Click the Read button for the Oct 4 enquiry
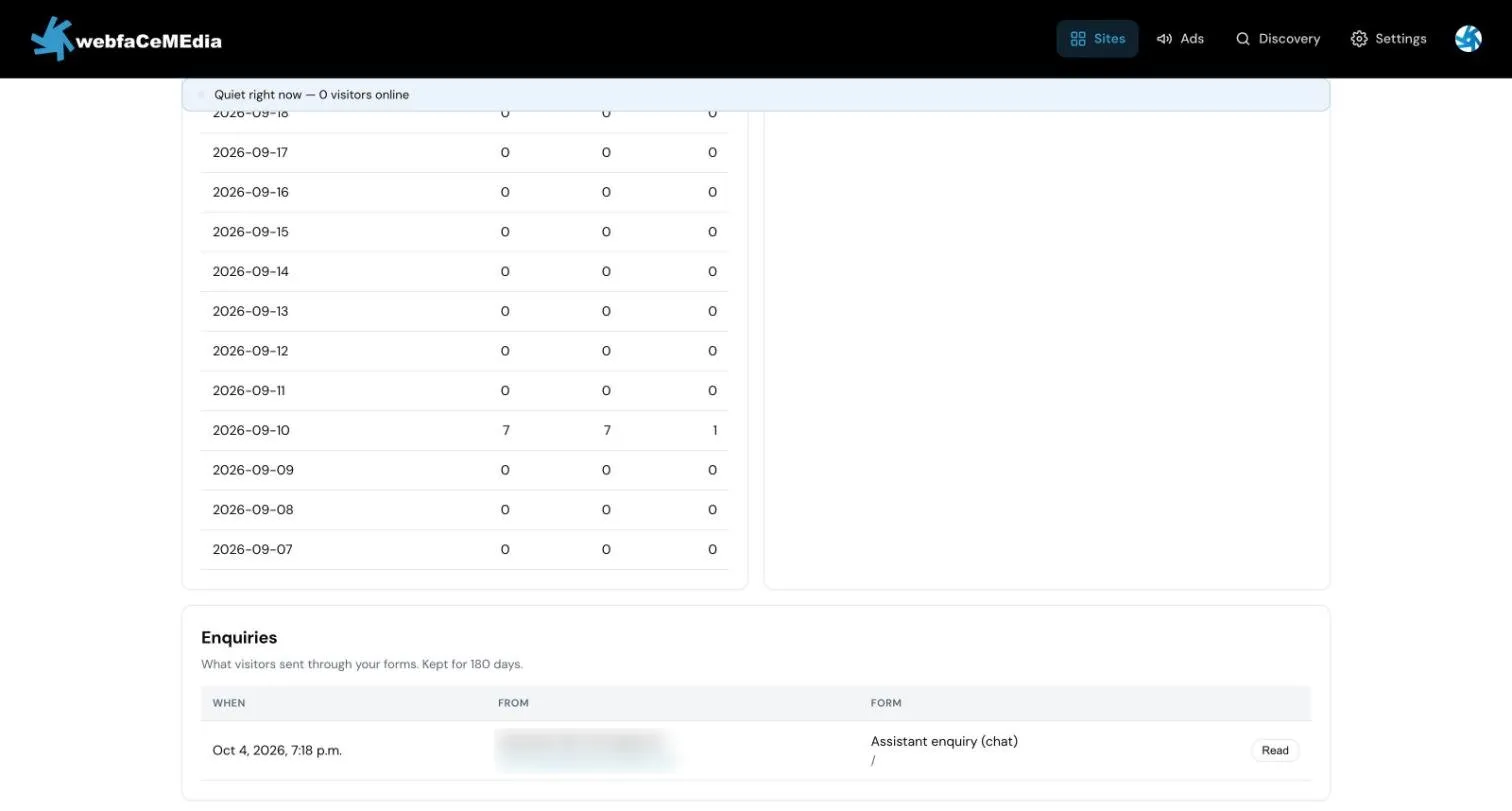The width and height of the screenshot is (1512, 811). pos(1275,750)
